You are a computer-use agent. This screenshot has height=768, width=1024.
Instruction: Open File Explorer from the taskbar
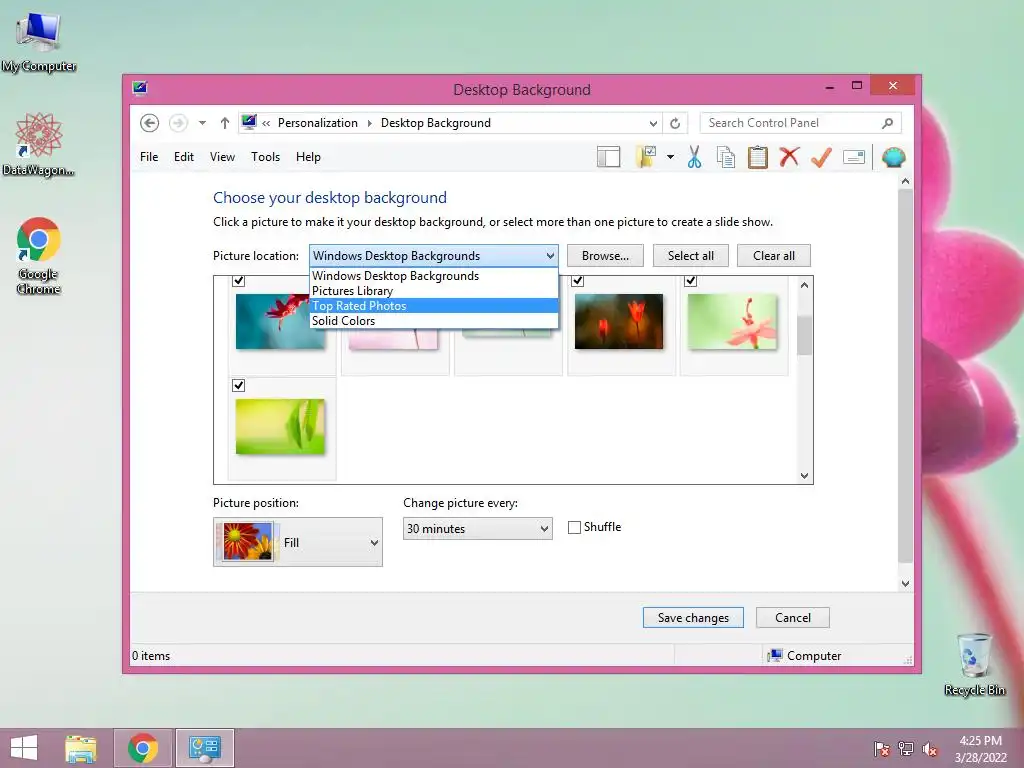pos(81,748)
